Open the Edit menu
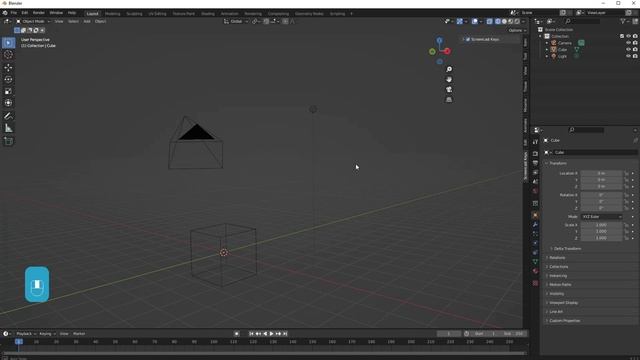 coord(25,13)
